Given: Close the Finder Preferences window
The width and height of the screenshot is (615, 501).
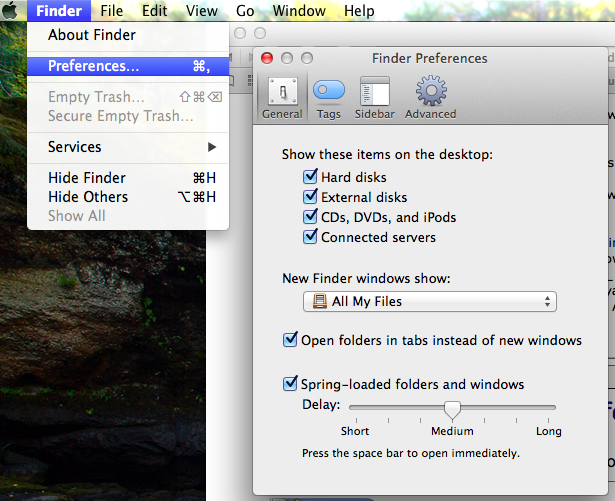Looking at the screenshot, I should 267,58.
